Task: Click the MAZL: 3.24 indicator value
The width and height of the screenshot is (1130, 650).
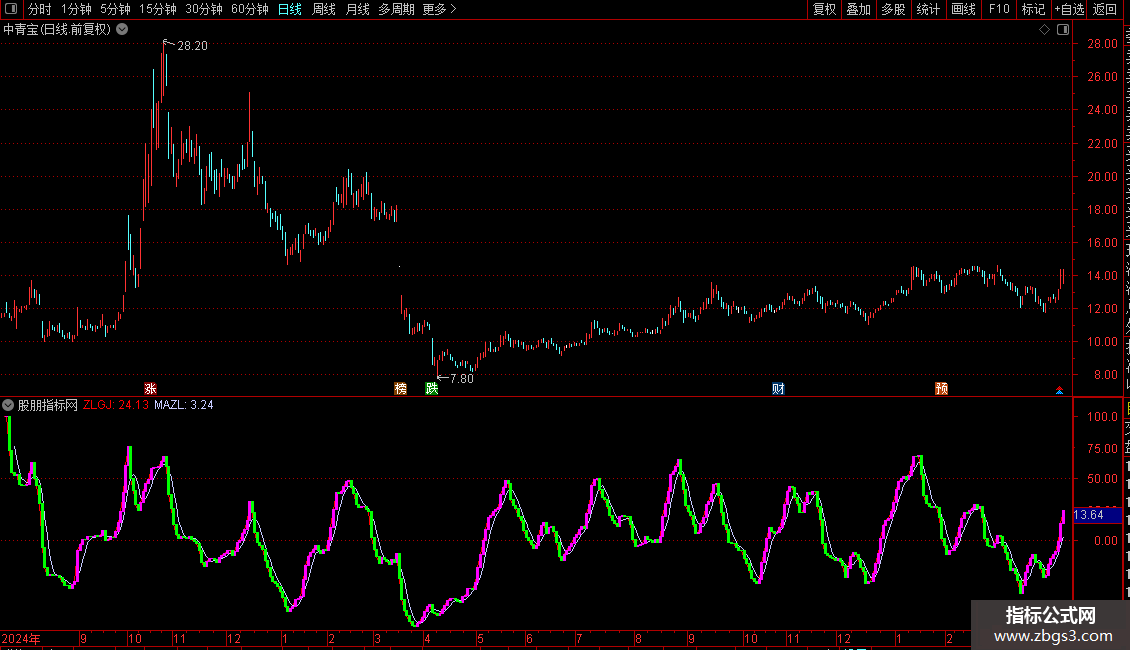Action: [x=184, y=405]
